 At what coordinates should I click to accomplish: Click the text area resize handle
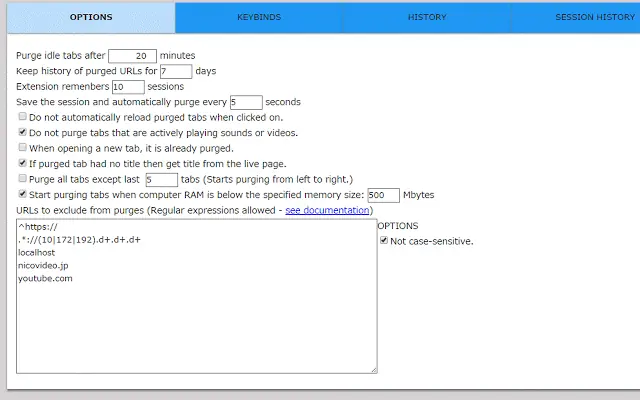(x=374, y=370)
